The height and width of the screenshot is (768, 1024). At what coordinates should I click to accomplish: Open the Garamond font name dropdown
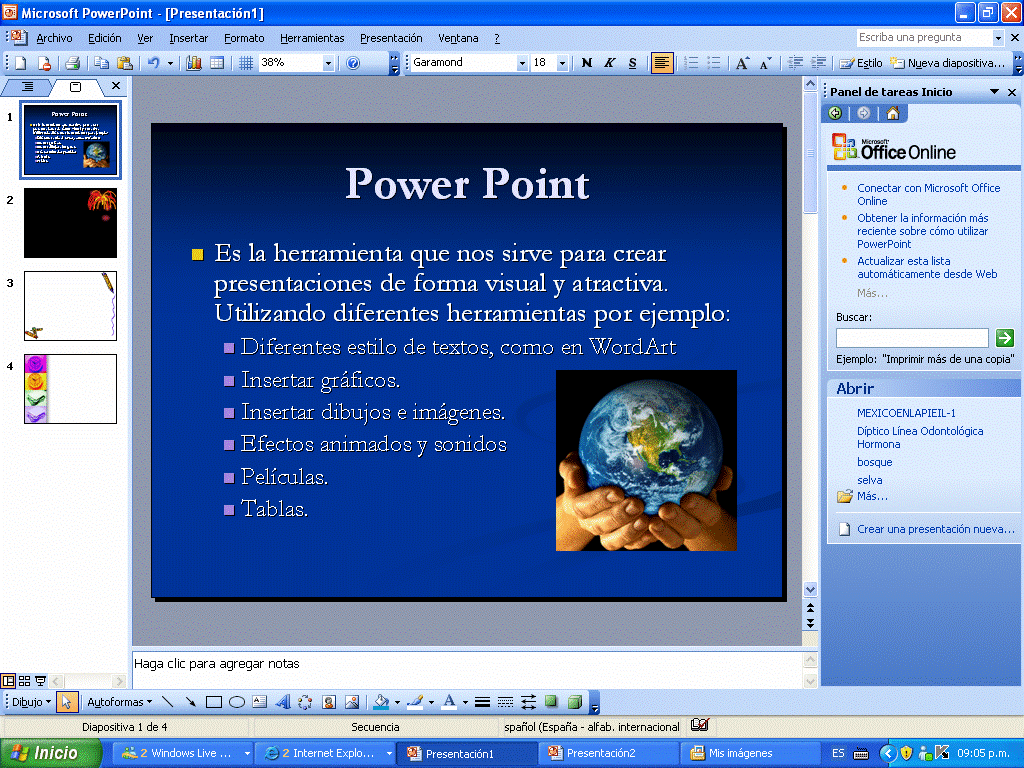[x=521, y=63]
